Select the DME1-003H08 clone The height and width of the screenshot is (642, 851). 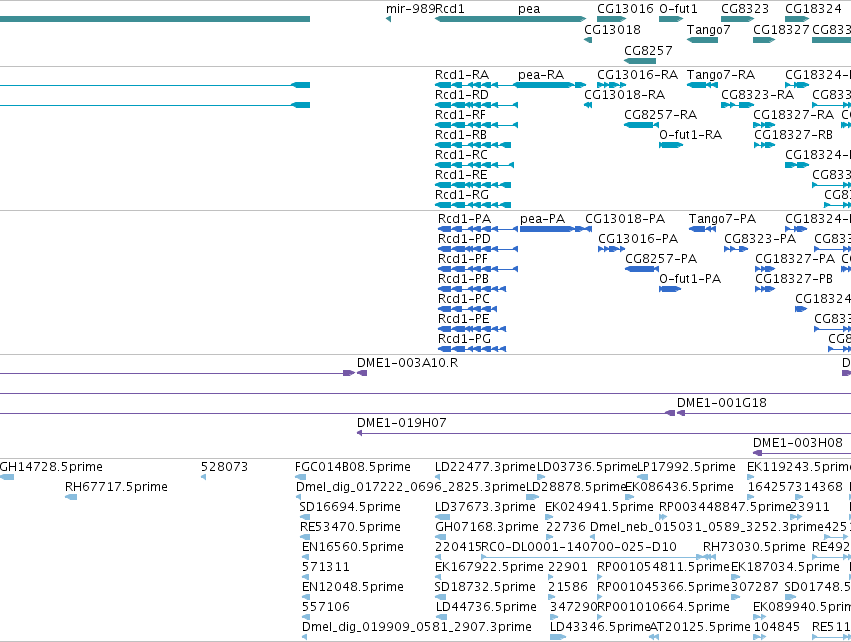tap(802, 453)
